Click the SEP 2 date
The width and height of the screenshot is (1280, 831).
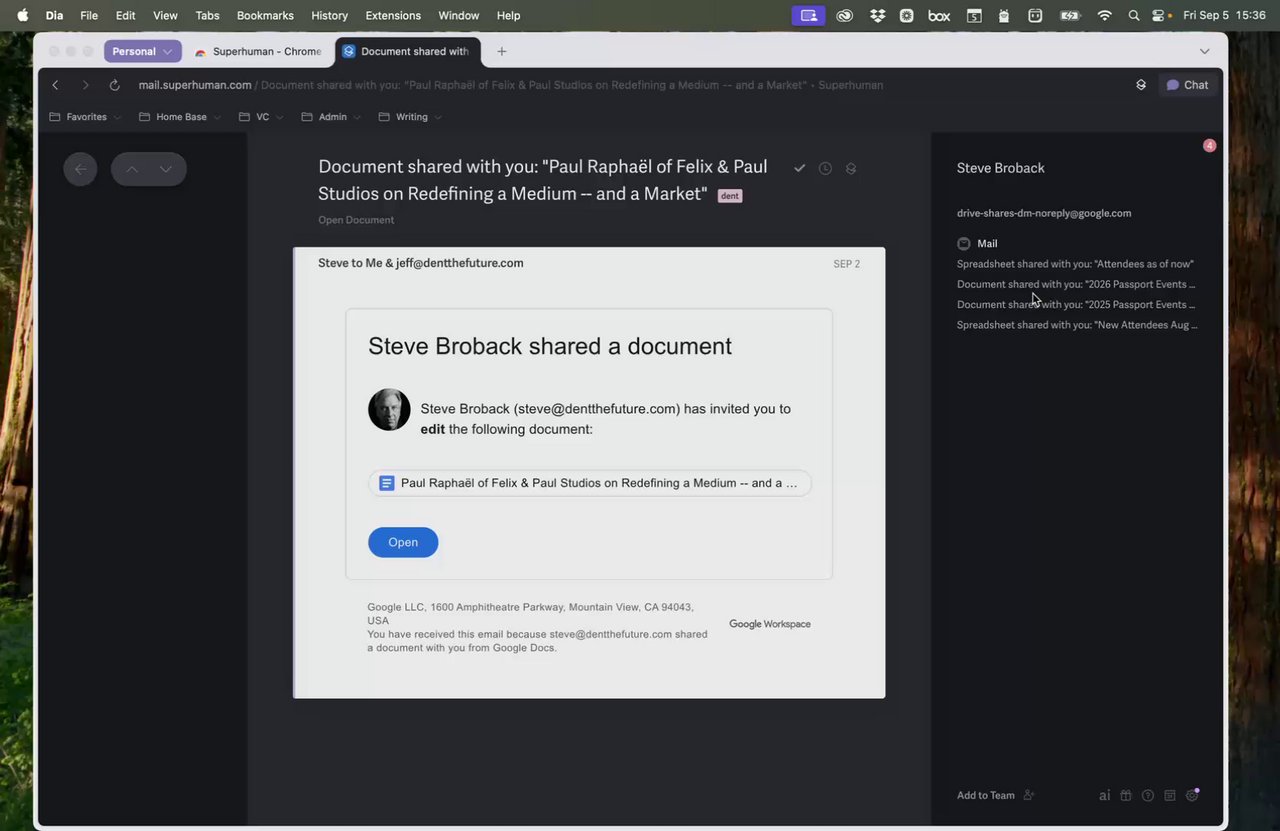pos(846,264)
